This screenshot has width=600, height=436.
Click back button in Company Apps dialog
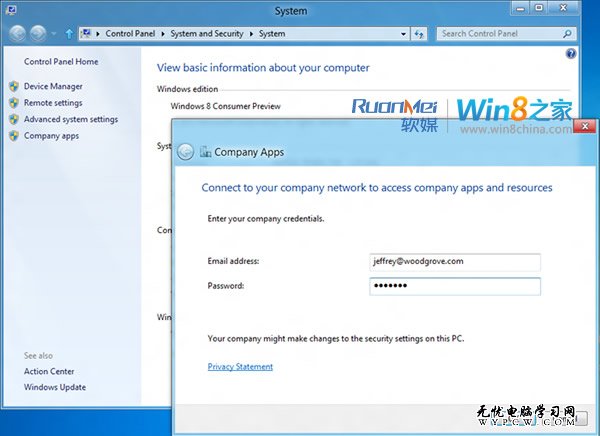tap(186, 152)
